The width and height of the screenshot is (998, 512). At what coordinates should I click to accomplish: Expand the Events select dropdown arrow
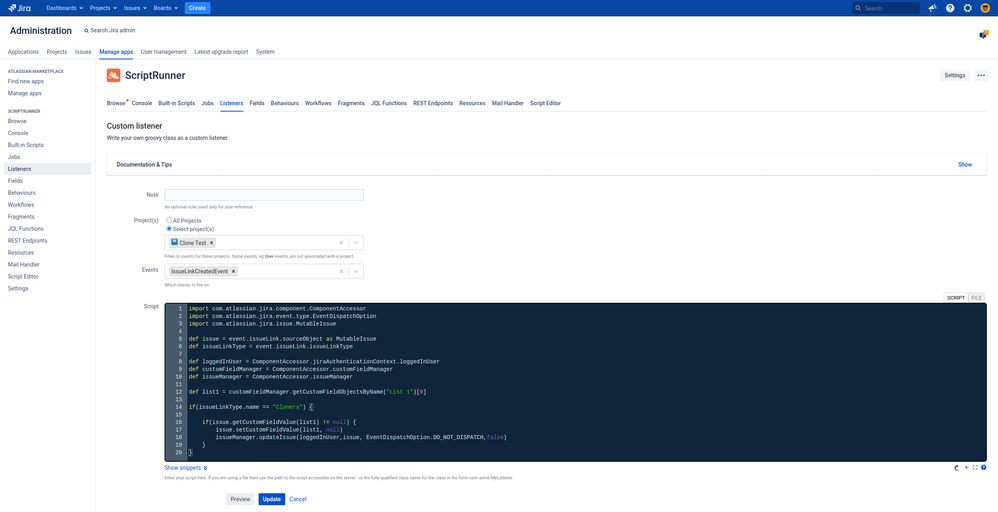point(356,271)
